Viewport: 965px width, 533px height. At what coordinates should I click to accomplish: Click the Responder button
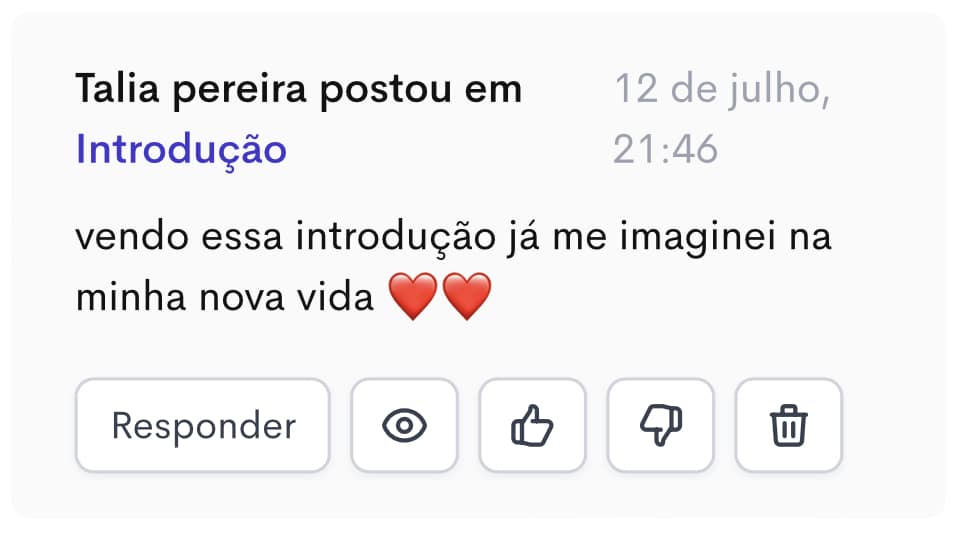point(203,426)
